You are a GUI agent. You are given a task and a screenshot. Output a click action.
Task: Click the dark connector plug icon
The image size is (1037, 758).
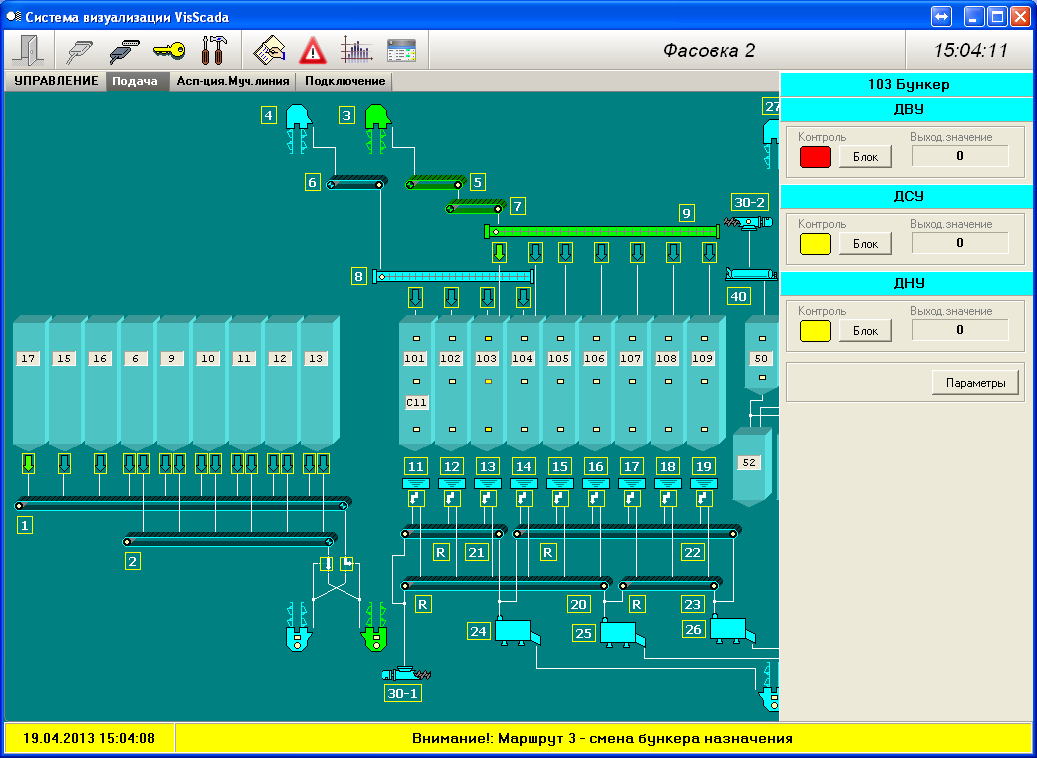[124, 50]
